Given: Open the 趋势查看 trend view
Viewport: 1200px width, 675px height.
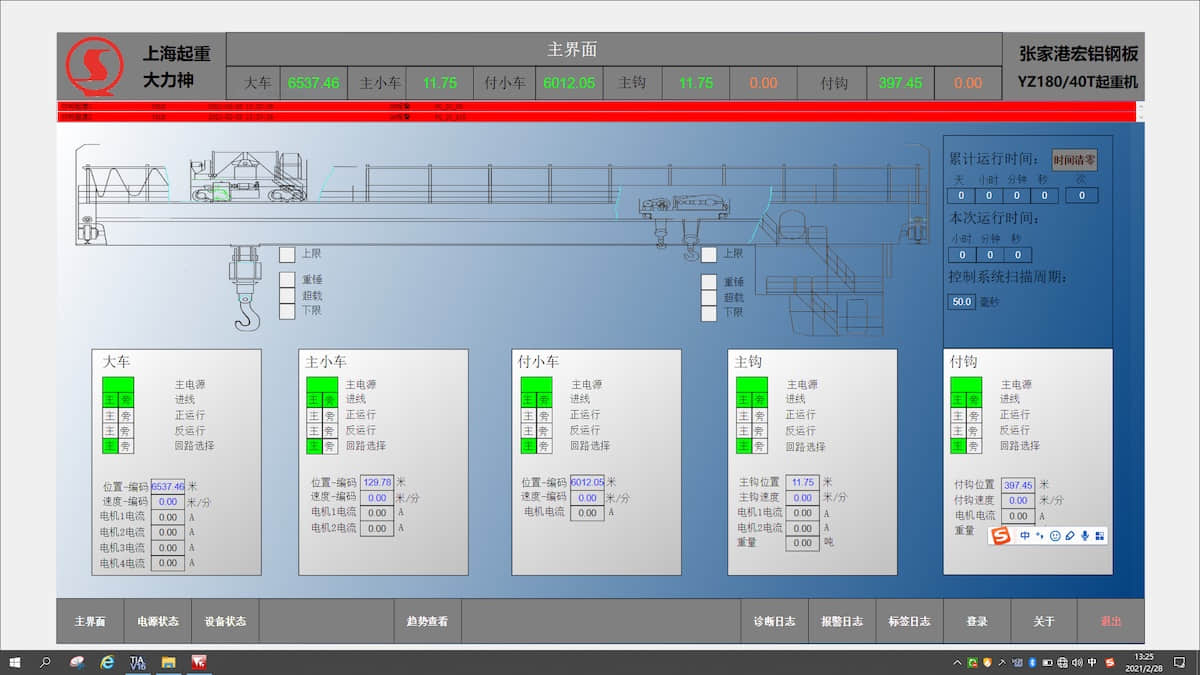Looking at the screenshot, I should [427, 621].
